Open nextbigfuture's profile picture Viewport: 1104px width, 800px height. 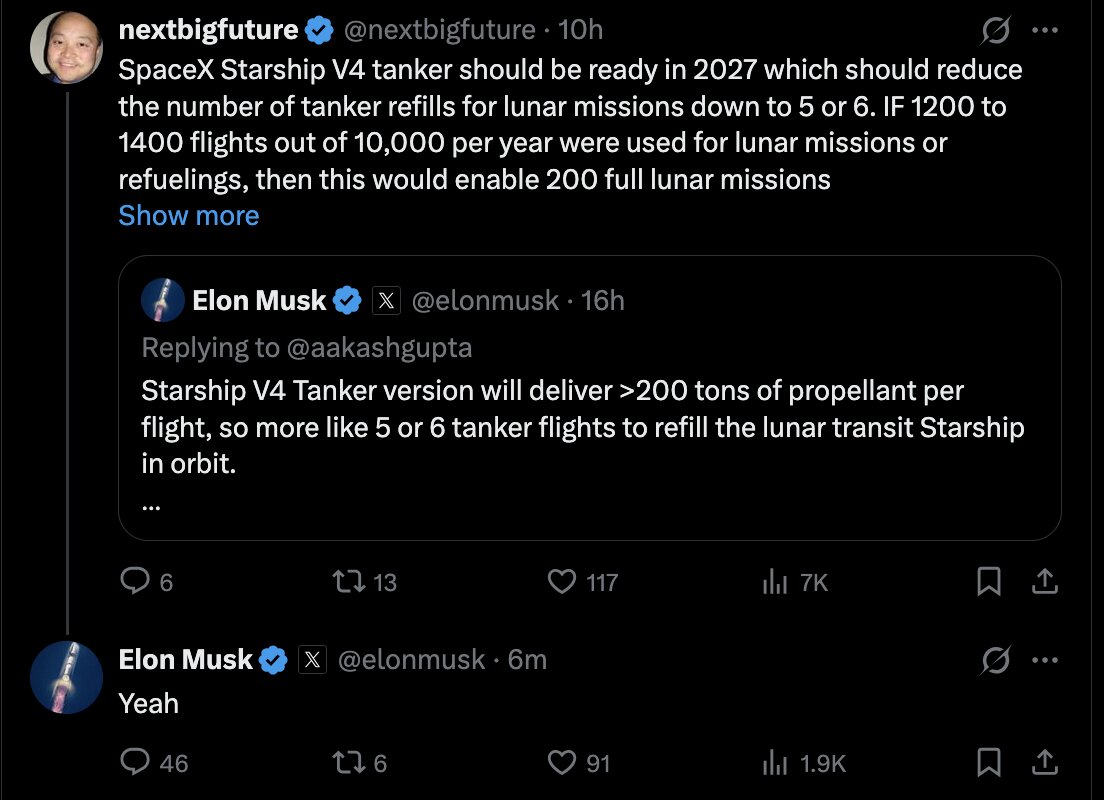point(67,47)
